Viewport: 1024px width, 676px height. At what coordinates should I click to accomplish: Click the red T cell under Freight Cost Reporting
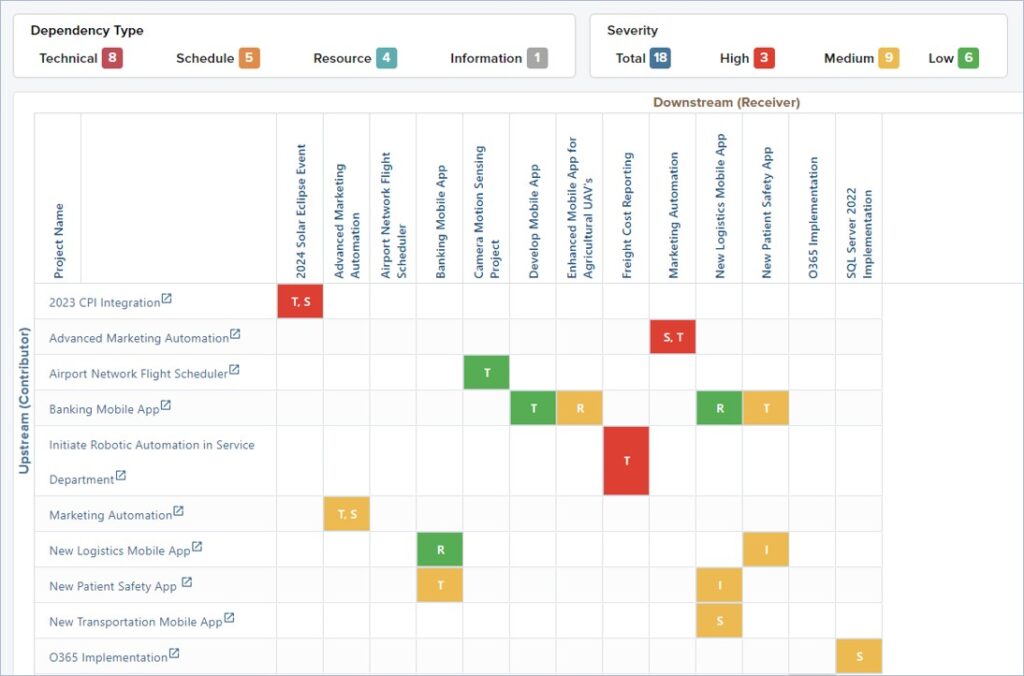(626, 460)
